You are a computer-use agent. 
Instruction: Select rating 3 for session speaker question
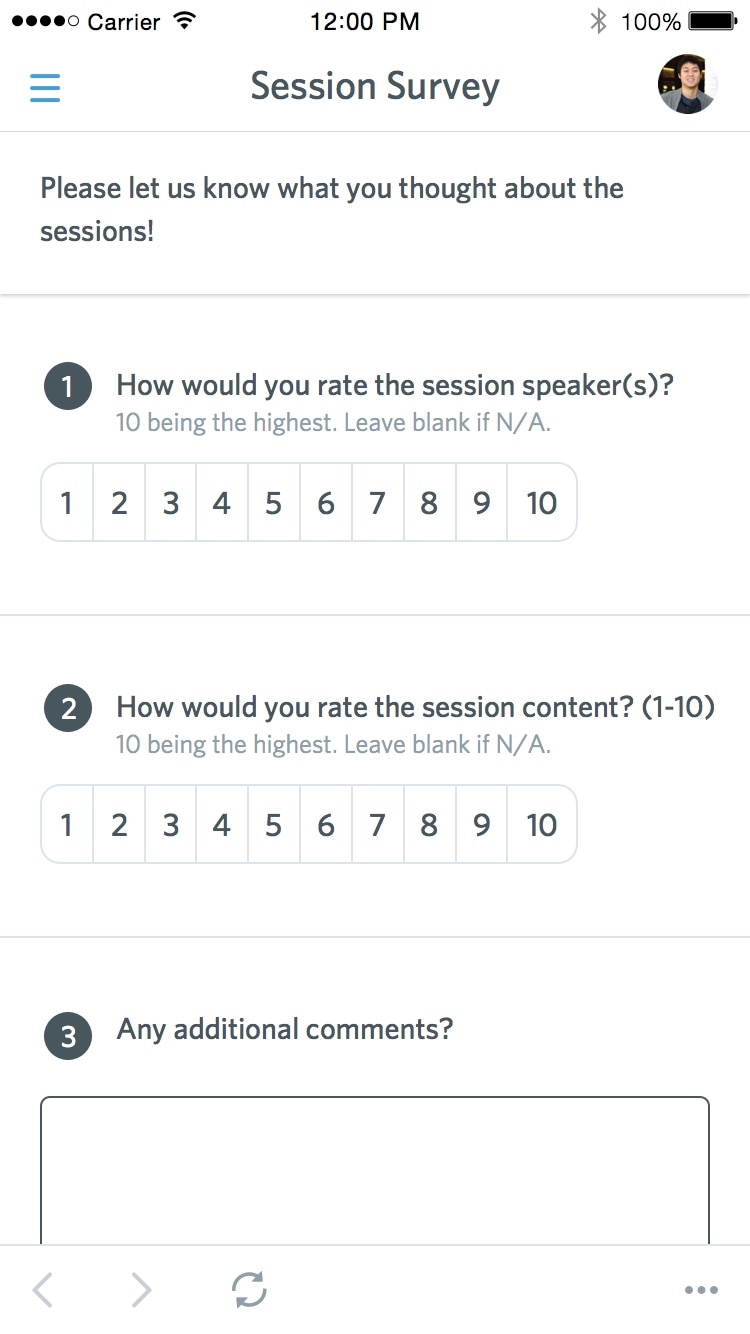point(170,503)
